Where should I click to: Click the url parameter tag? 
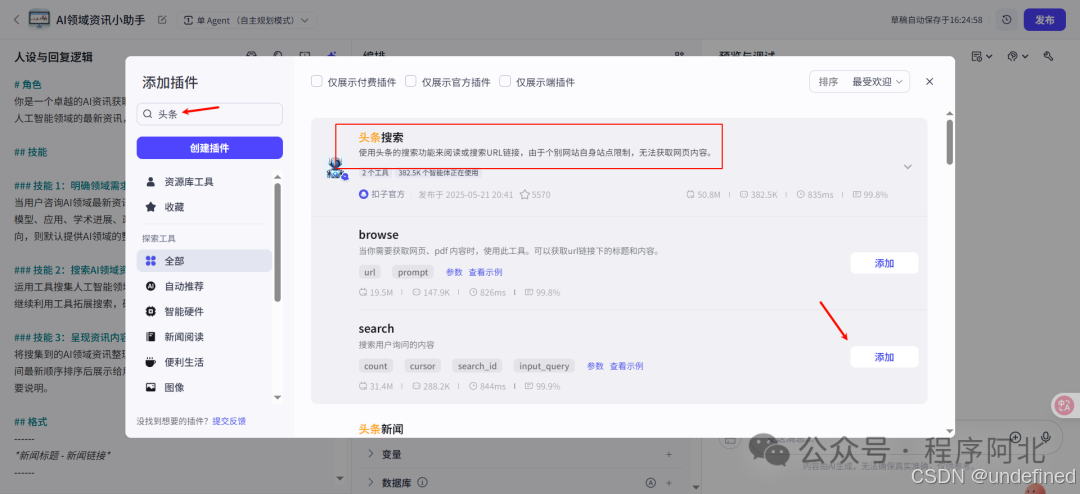click(x=370, y=272)
